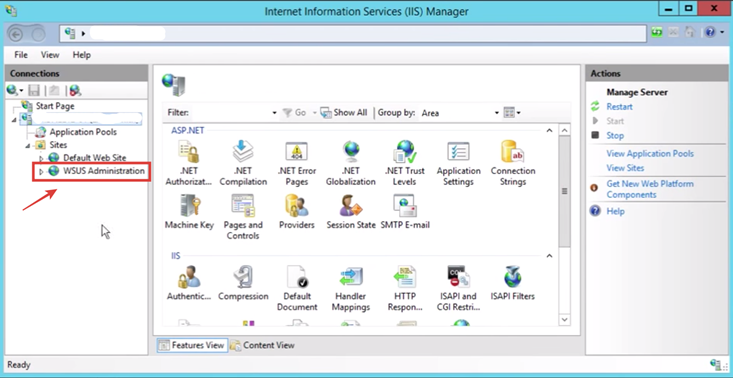Open .NET Globalization feature
The image size is (733, 378).
click(x=351, y=163)
